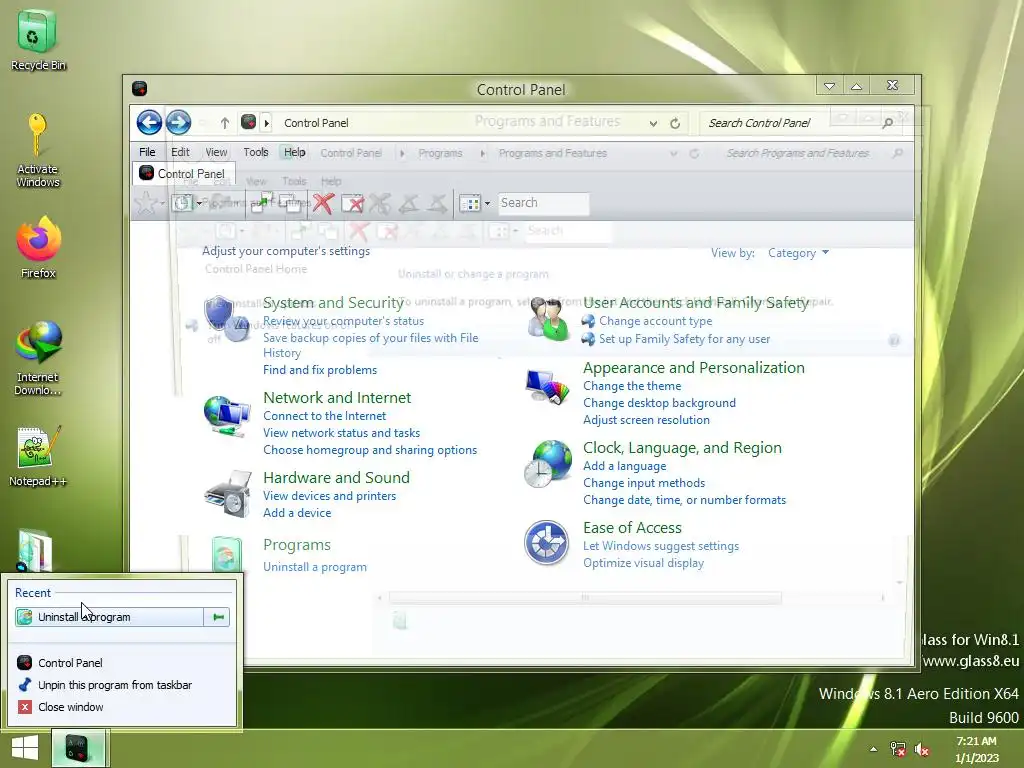
Task: Open the Windows Start button
Action: [x=25, y=748]
